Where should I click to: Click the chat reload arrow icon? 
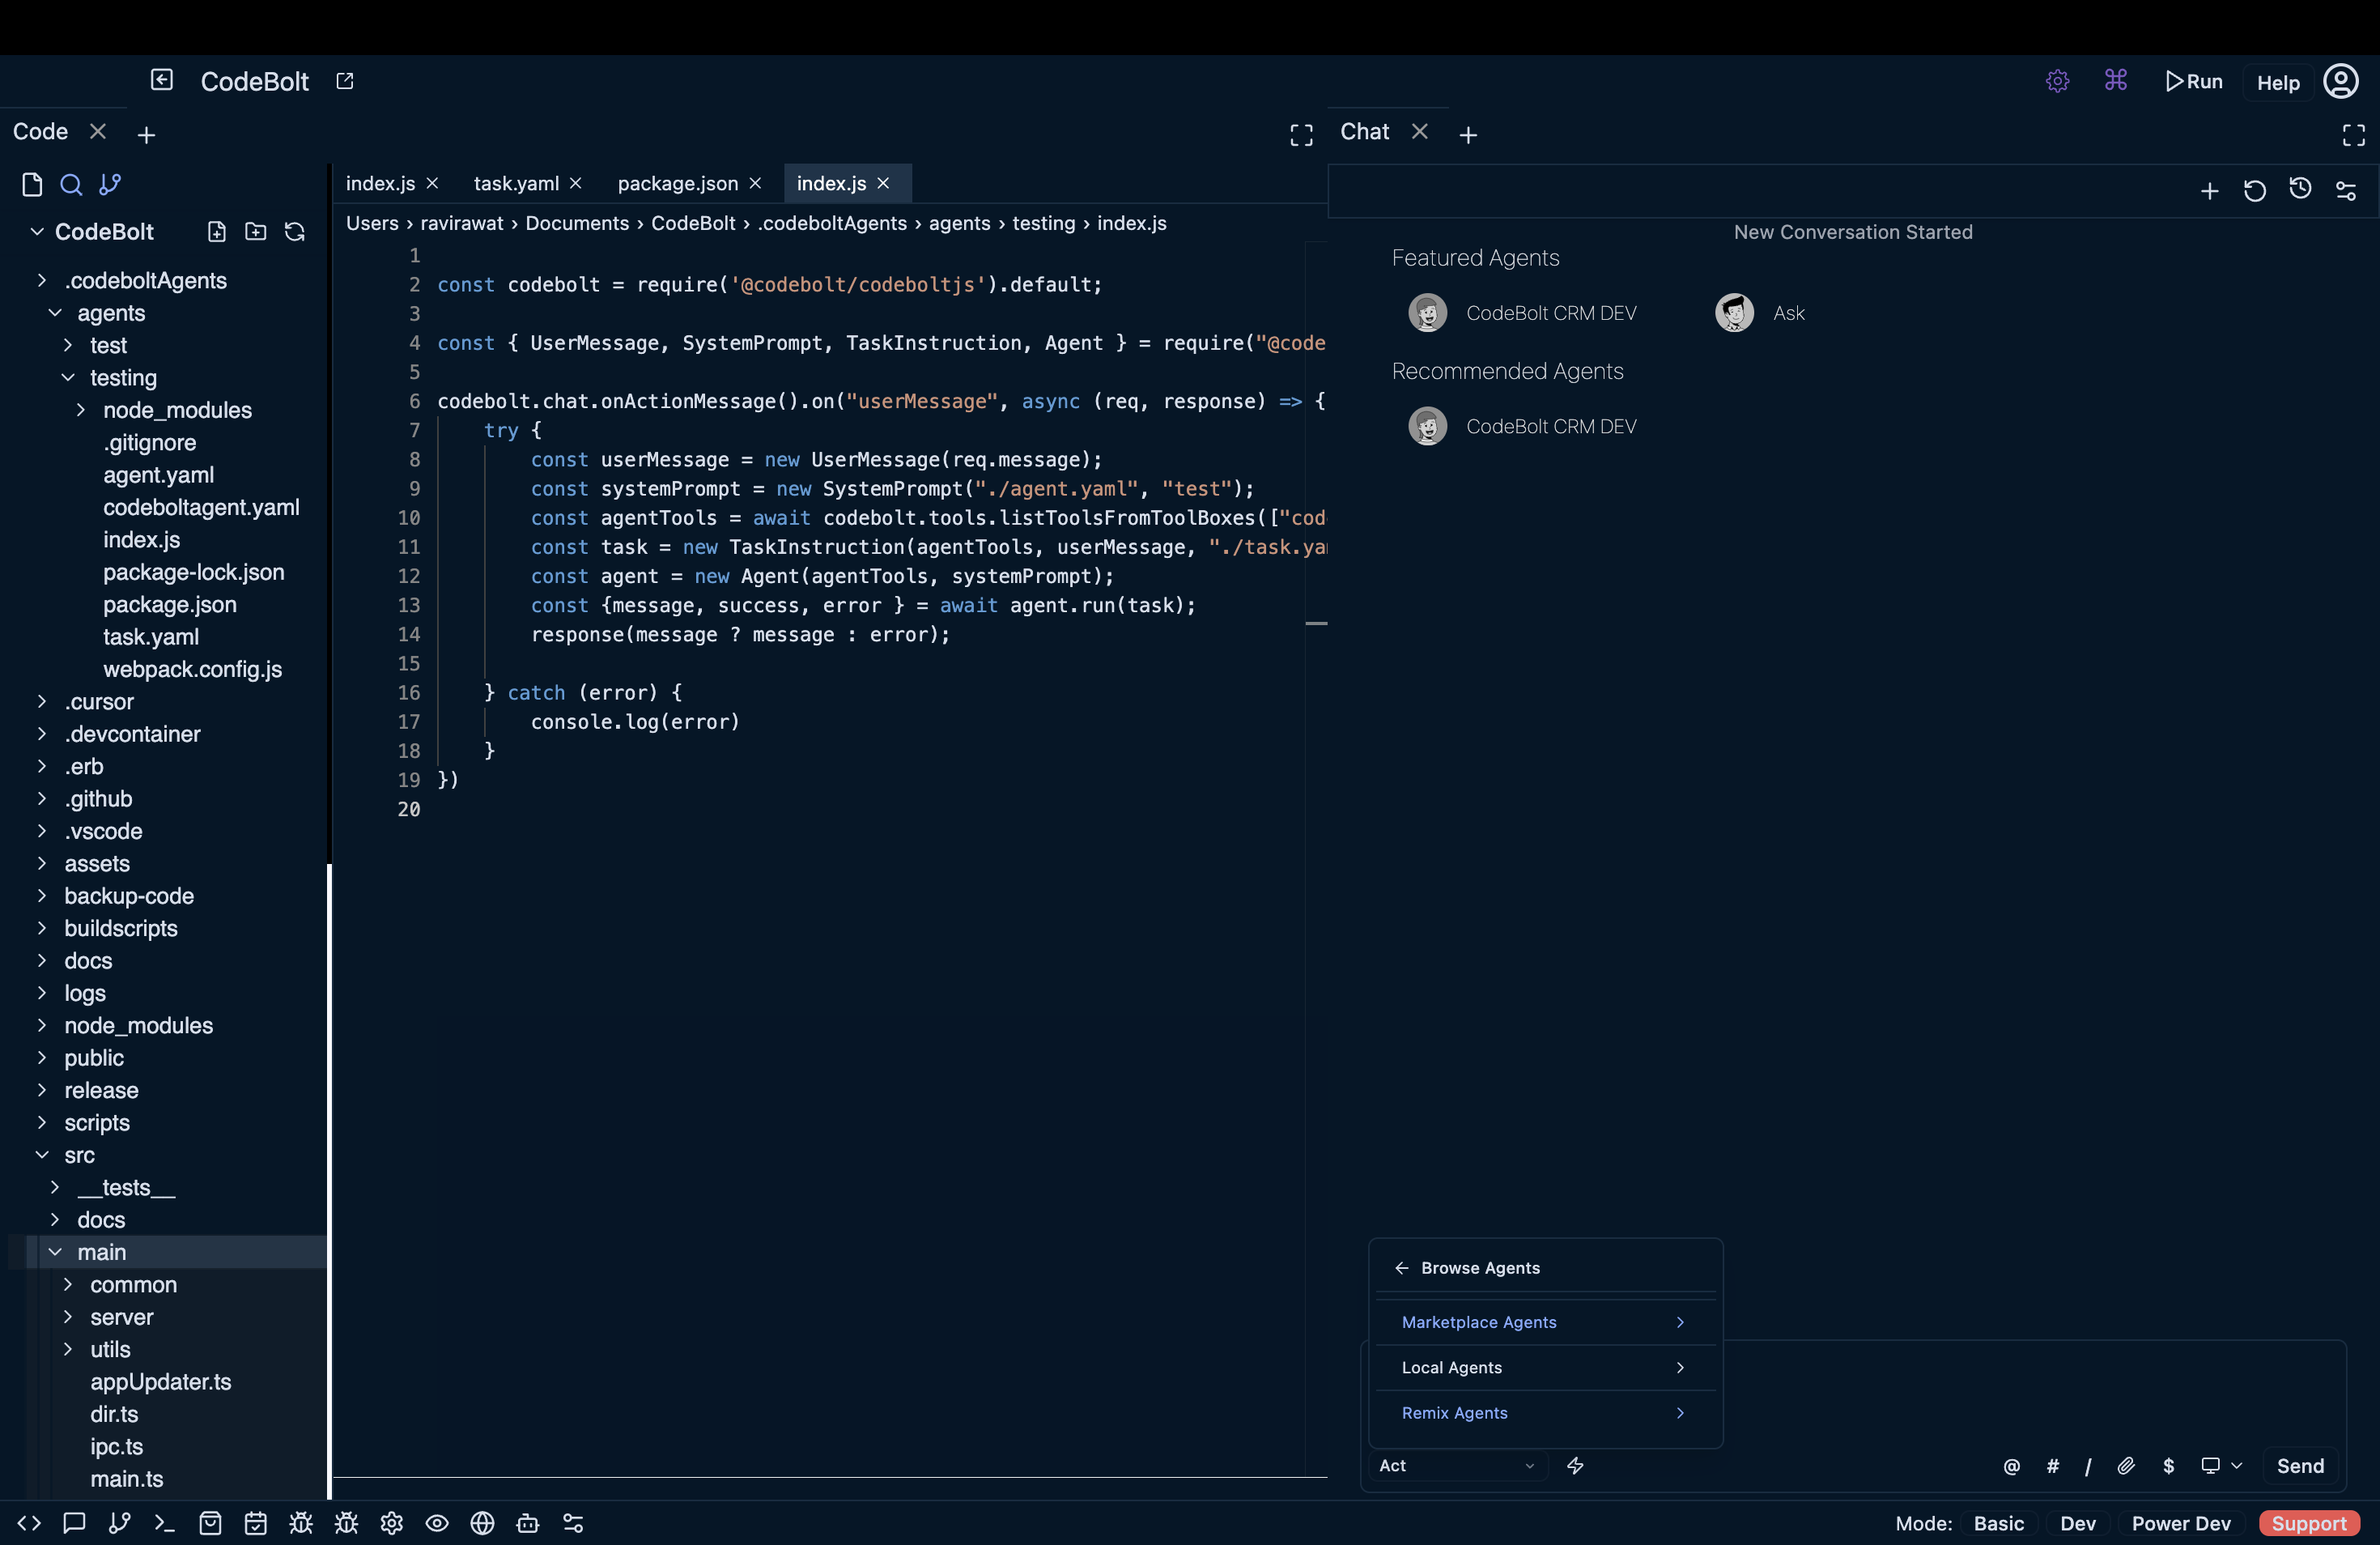point(2255,190)
